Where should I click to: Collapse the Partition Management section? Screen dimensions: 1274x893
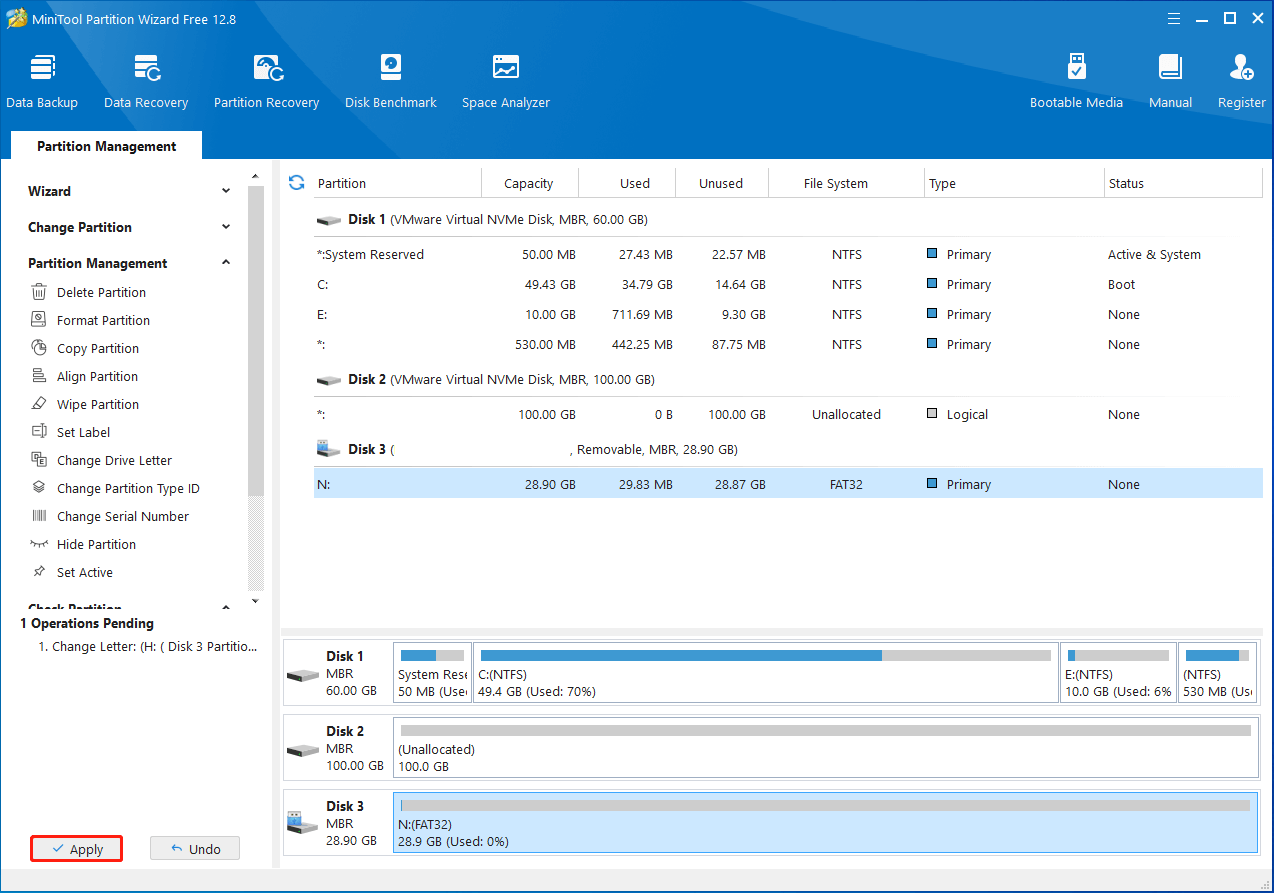click(226, 263)
